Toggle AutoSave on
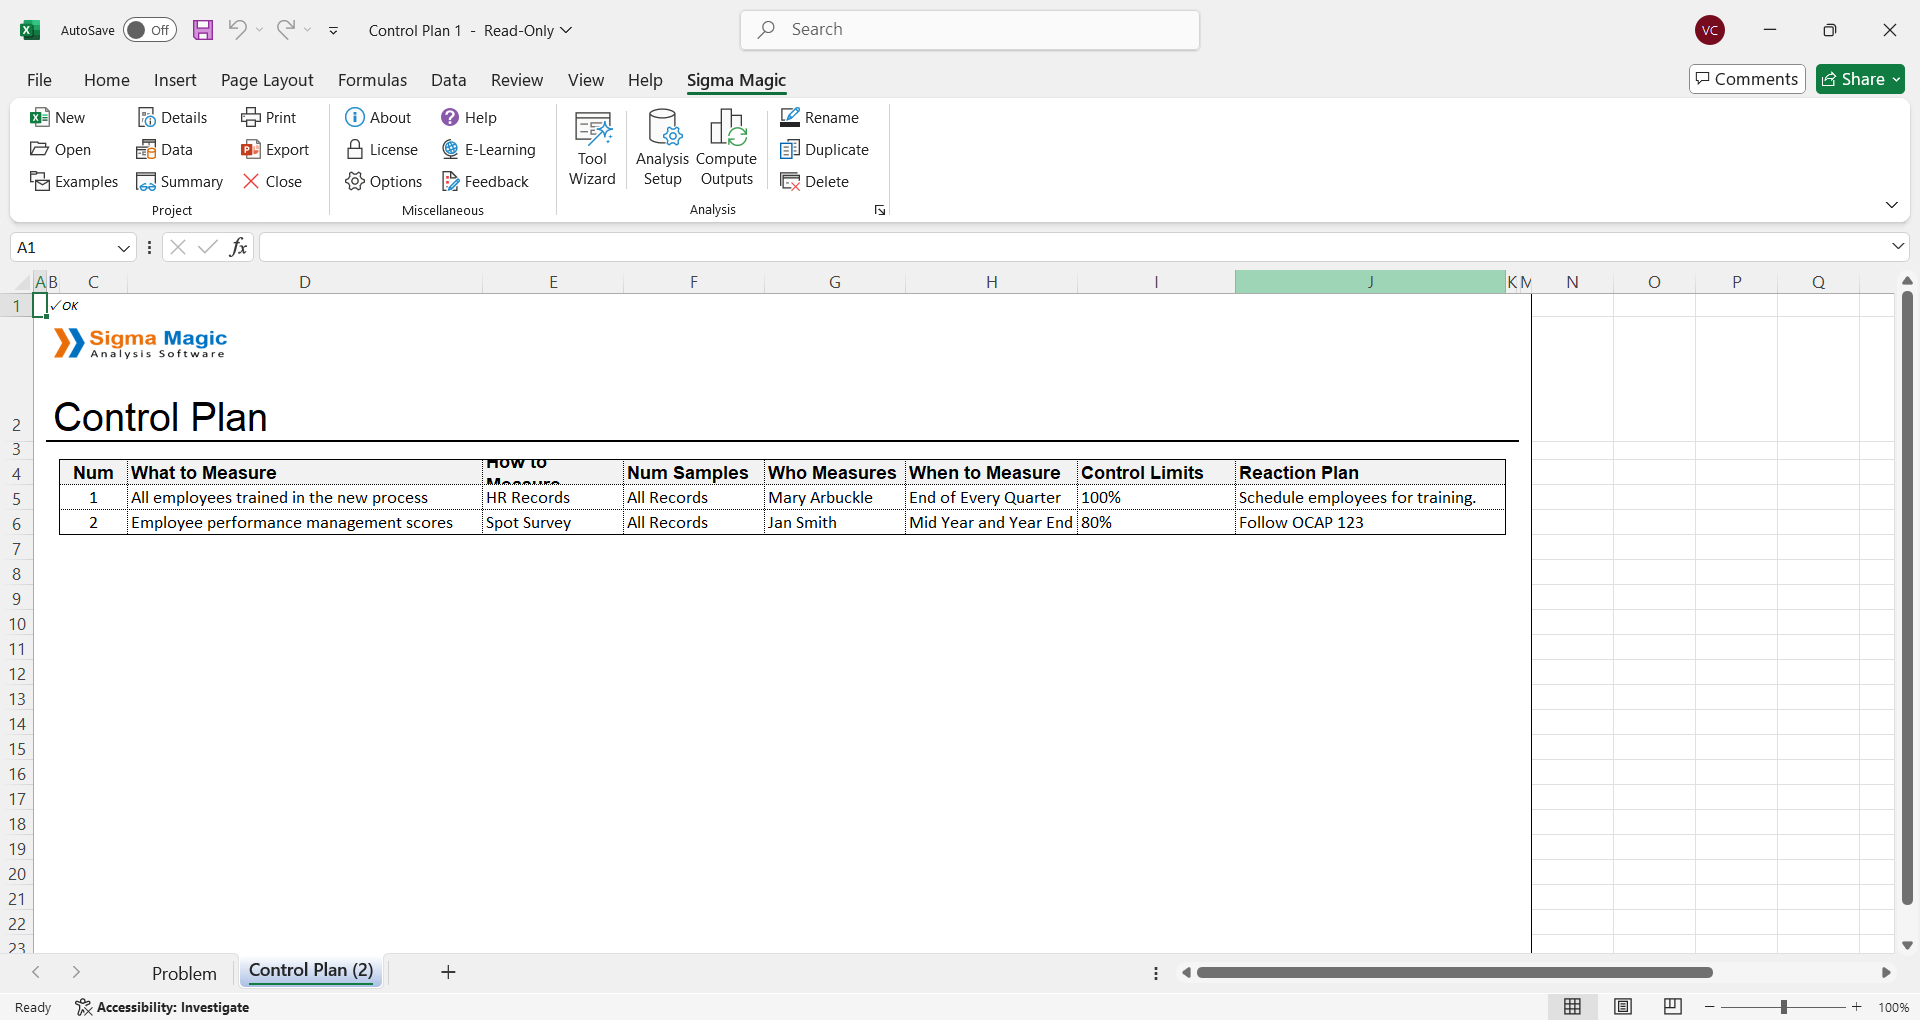This screenshot has width=1920, height=1020. pos(150,30)
